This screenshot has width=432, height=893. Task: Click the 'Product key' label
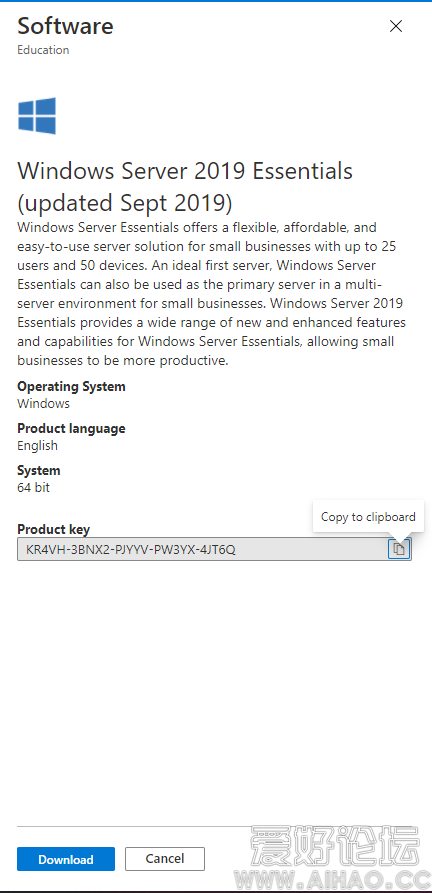(54, 530)
